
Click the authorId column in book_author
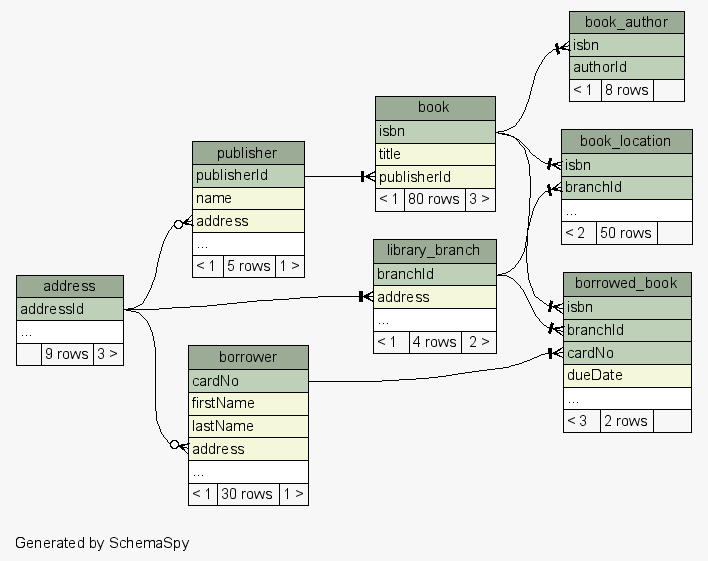coord(626,67)
